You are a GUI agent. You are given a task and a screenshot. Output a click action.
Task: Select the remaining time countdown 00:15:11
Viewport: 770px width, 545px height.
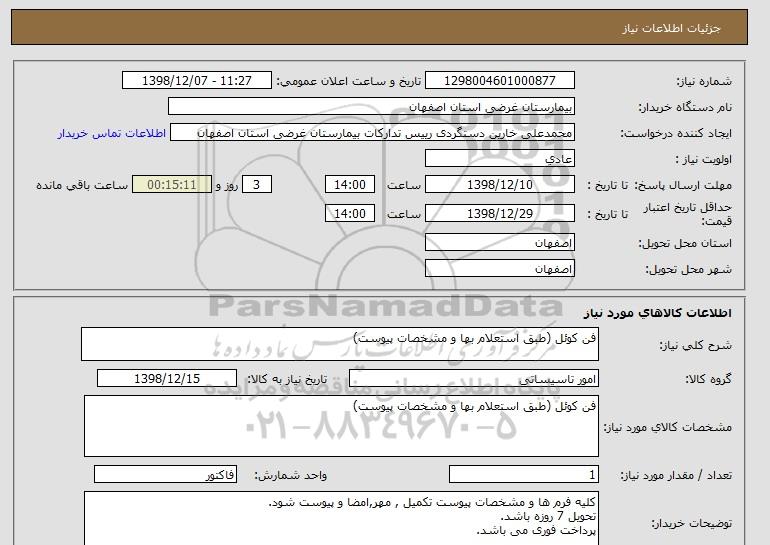click(172, 185)
